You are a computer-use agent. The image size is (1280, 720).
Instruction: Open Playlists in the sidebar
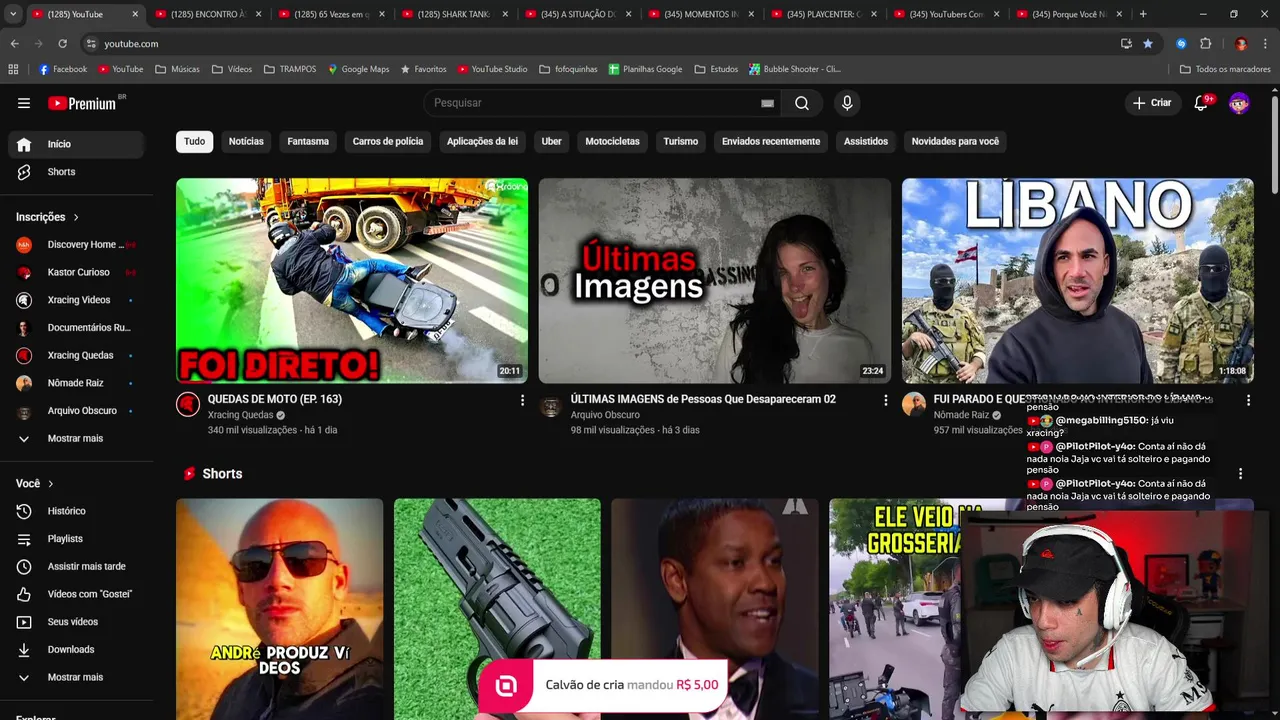point(76,539)
